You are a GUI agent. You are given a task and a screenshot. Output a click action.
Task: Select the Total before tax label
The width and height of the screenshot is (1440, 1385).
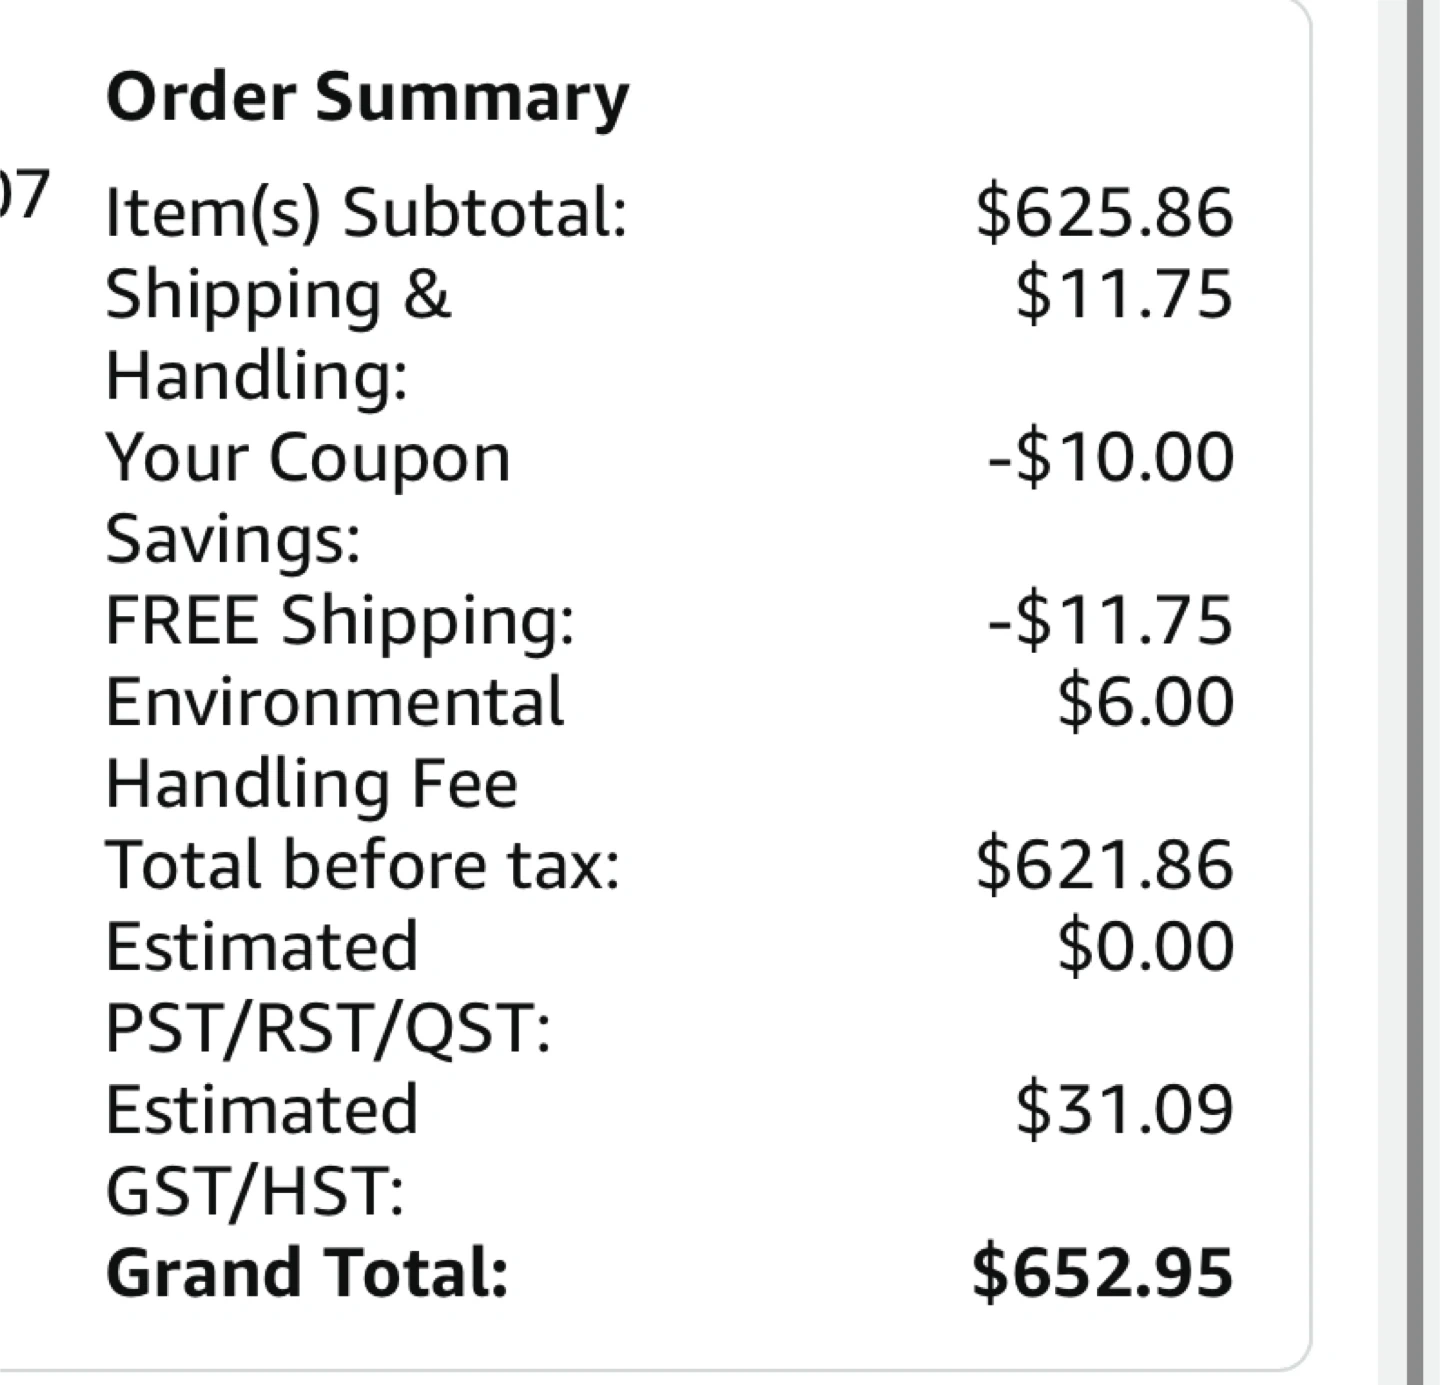tap(362, 865)
